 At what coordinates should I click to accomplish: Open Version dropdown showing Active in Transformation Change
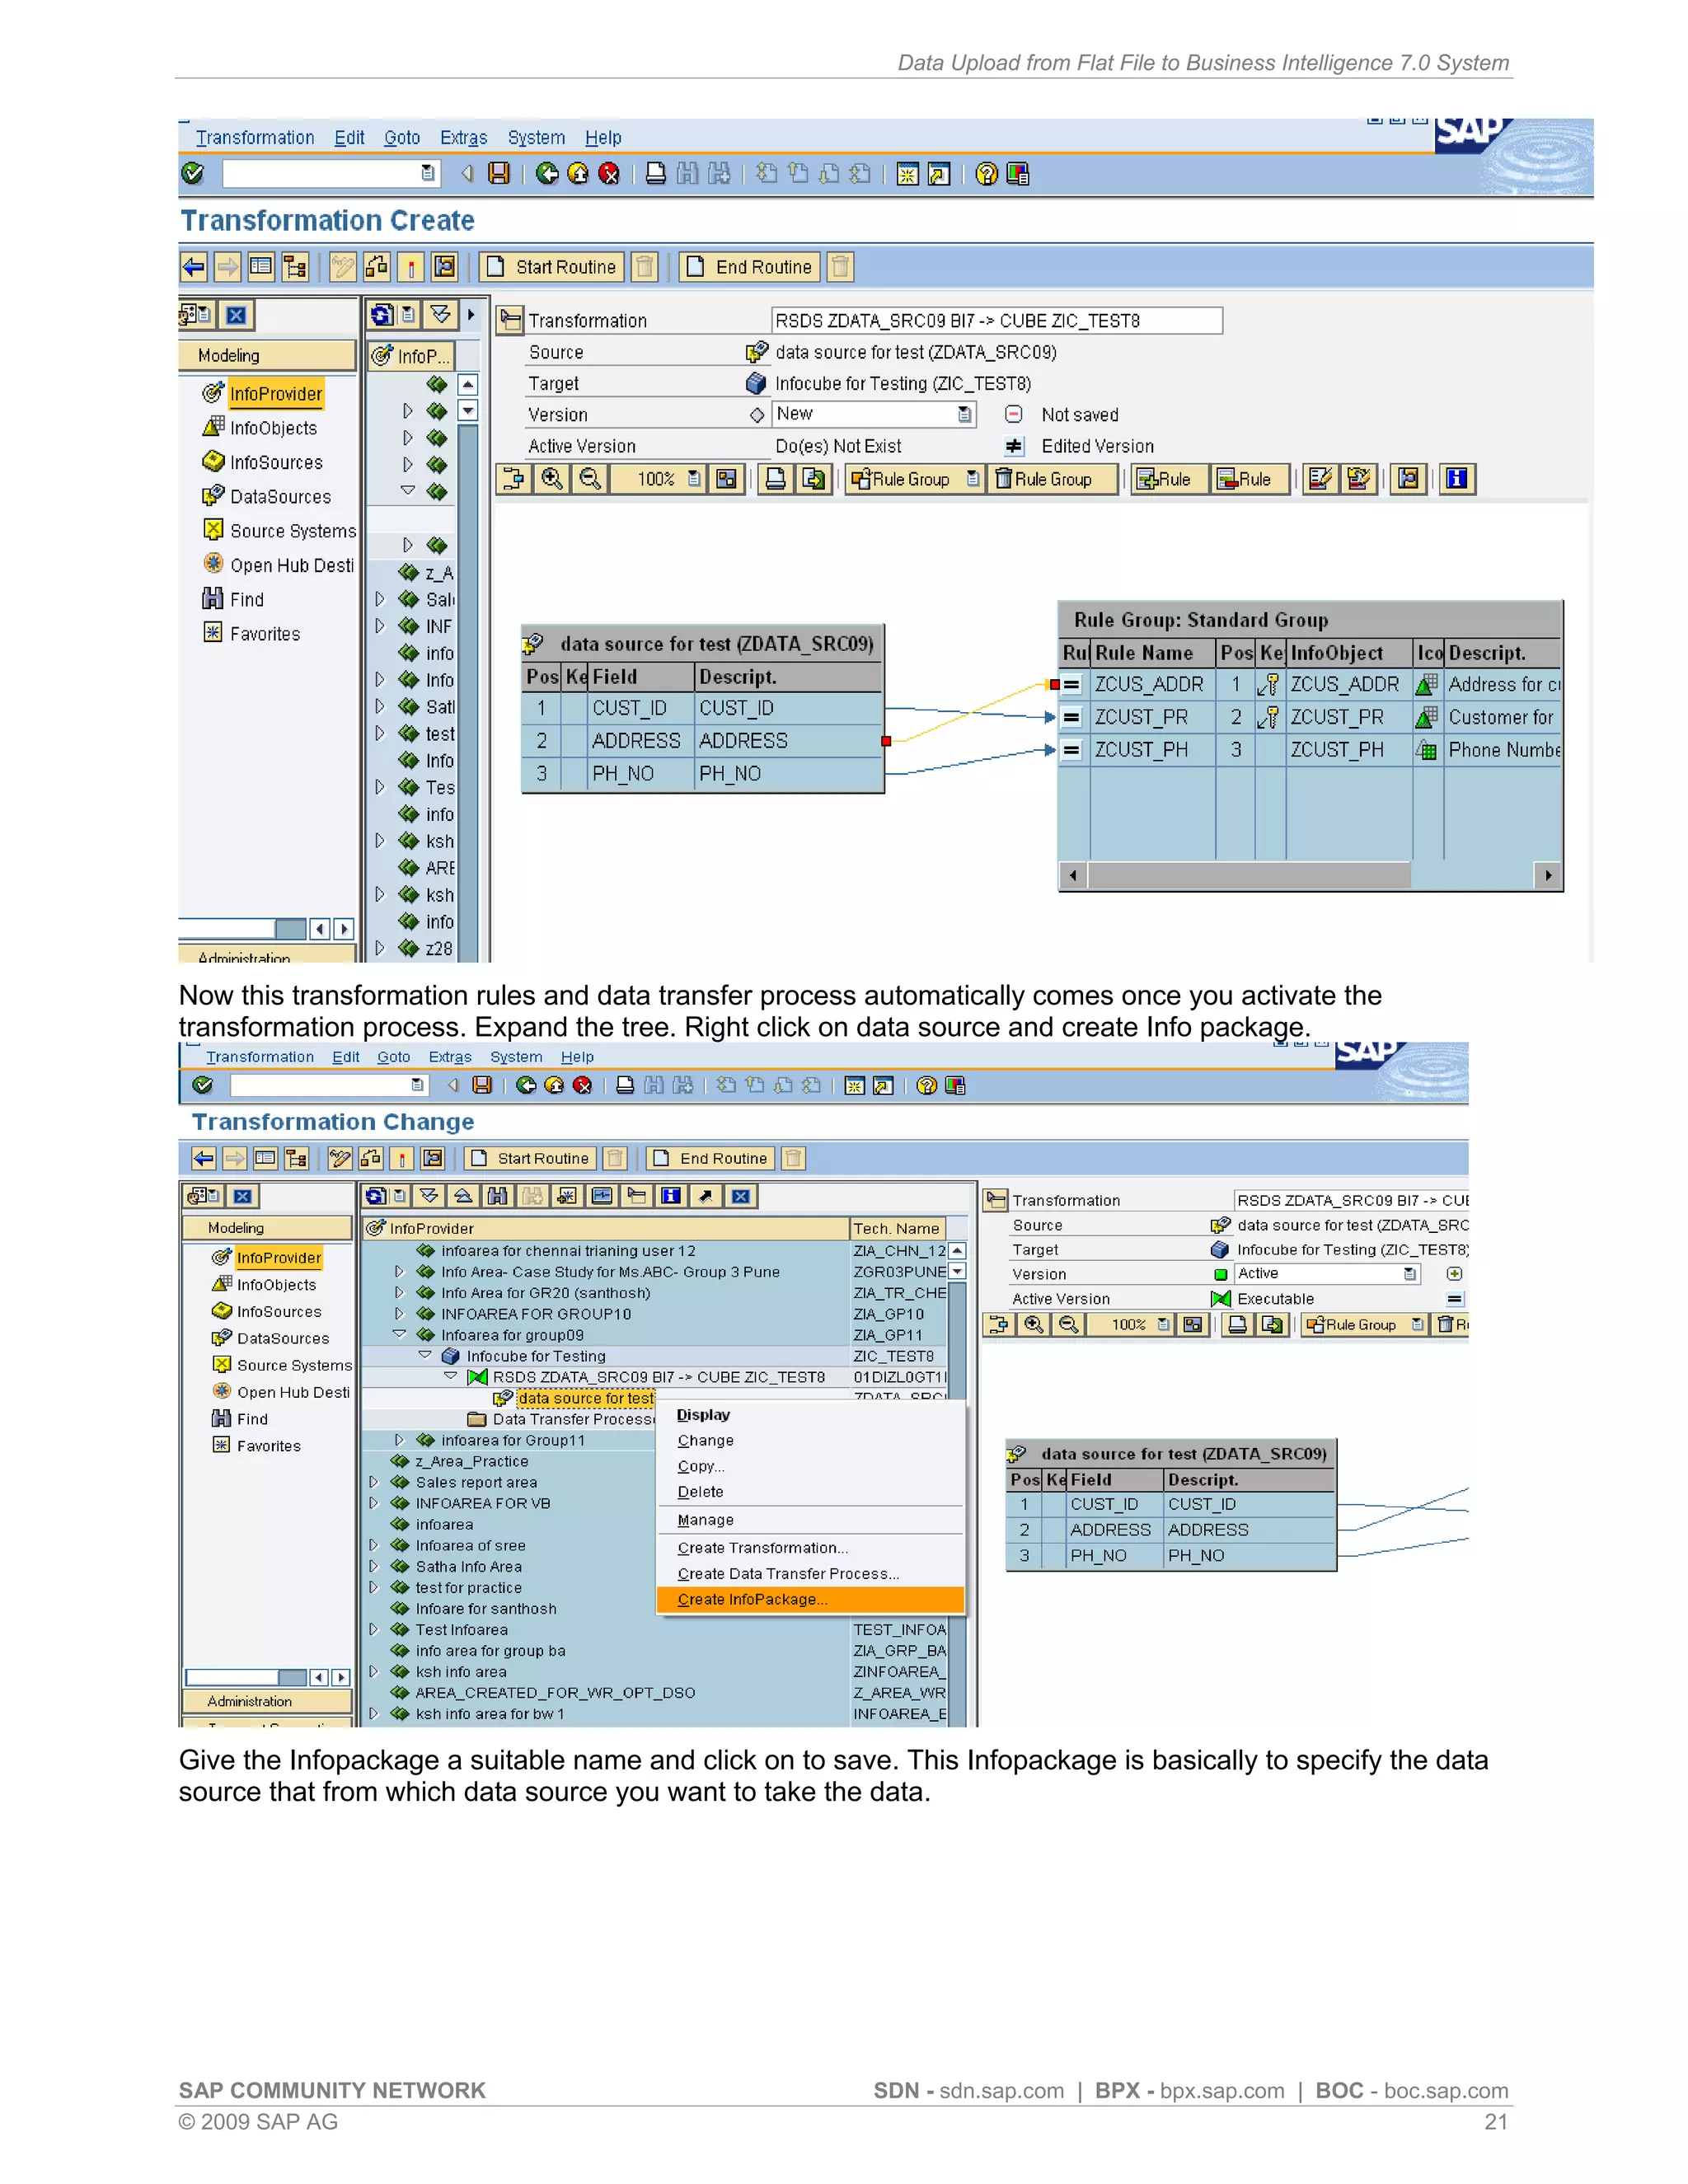1409,1274
